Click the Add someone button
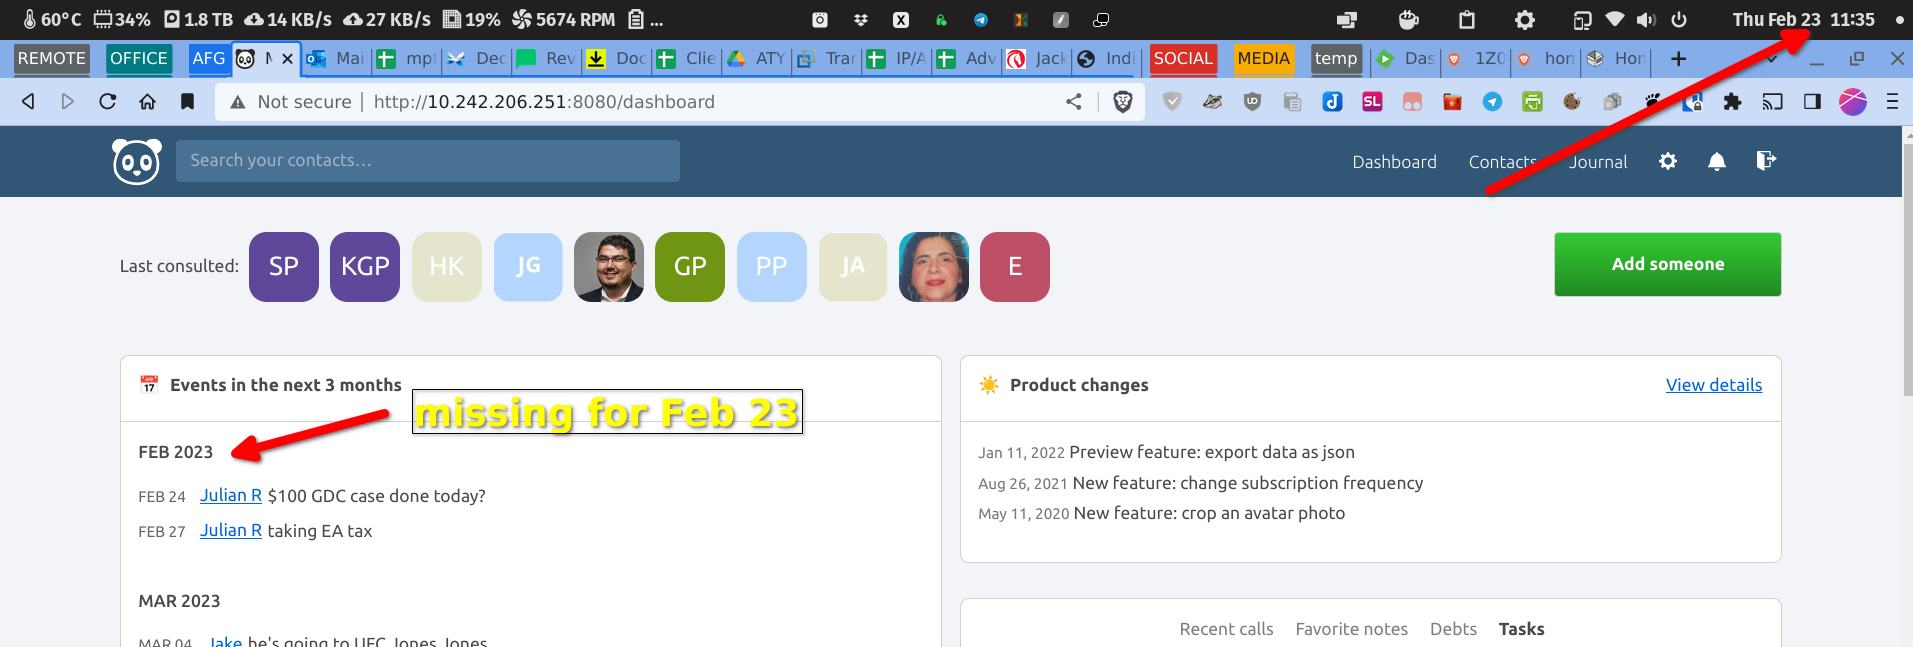 [1667, 264]
